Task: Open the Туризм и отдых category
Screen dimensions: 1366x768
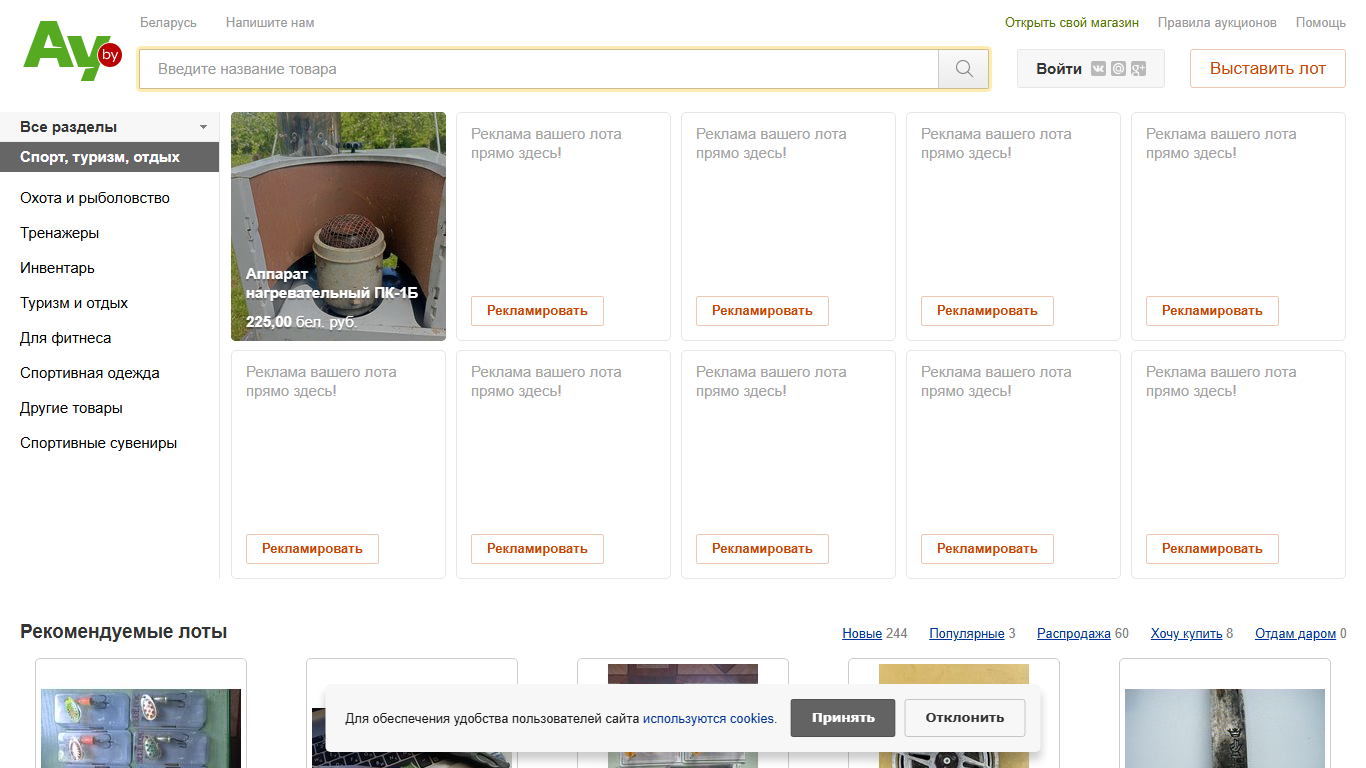Action: tap(74, 303)
